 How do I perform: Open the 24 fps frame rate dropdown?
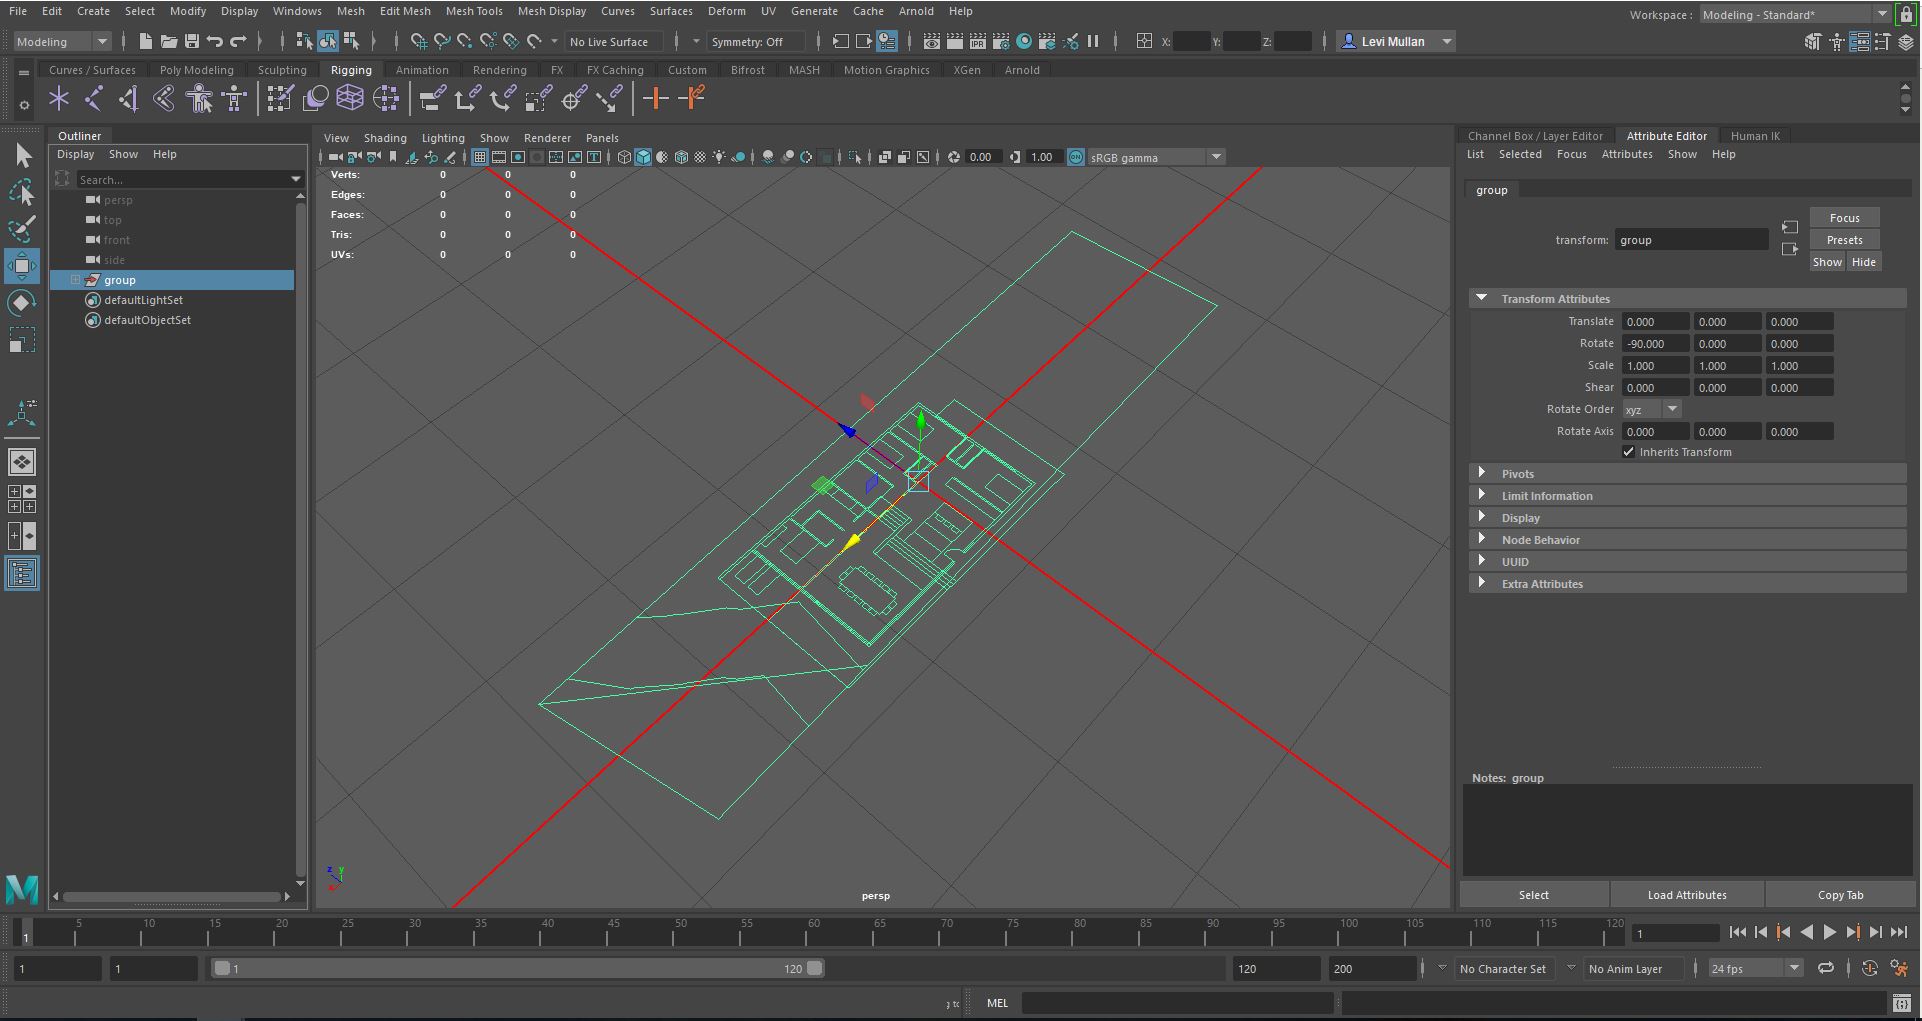tap(1755, 968)
